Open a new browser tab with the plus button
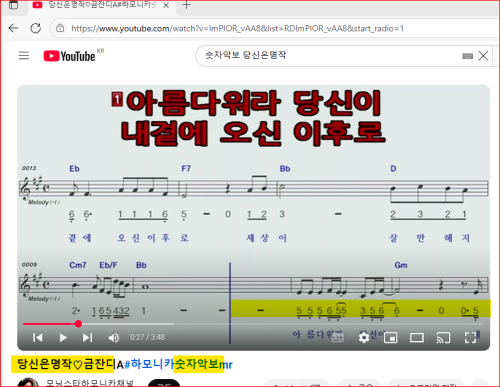 pos(186,5)
